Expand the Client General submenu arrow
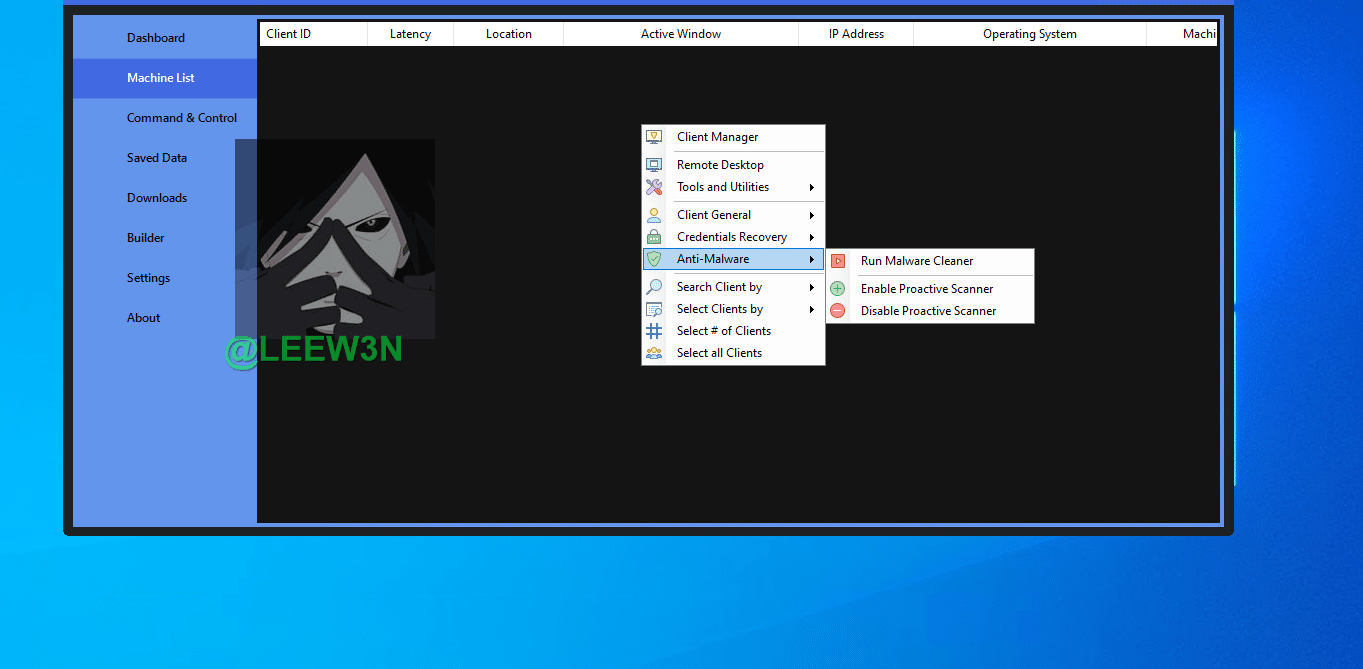Screen dimensions: 1363x669 (x=812, y=215)
